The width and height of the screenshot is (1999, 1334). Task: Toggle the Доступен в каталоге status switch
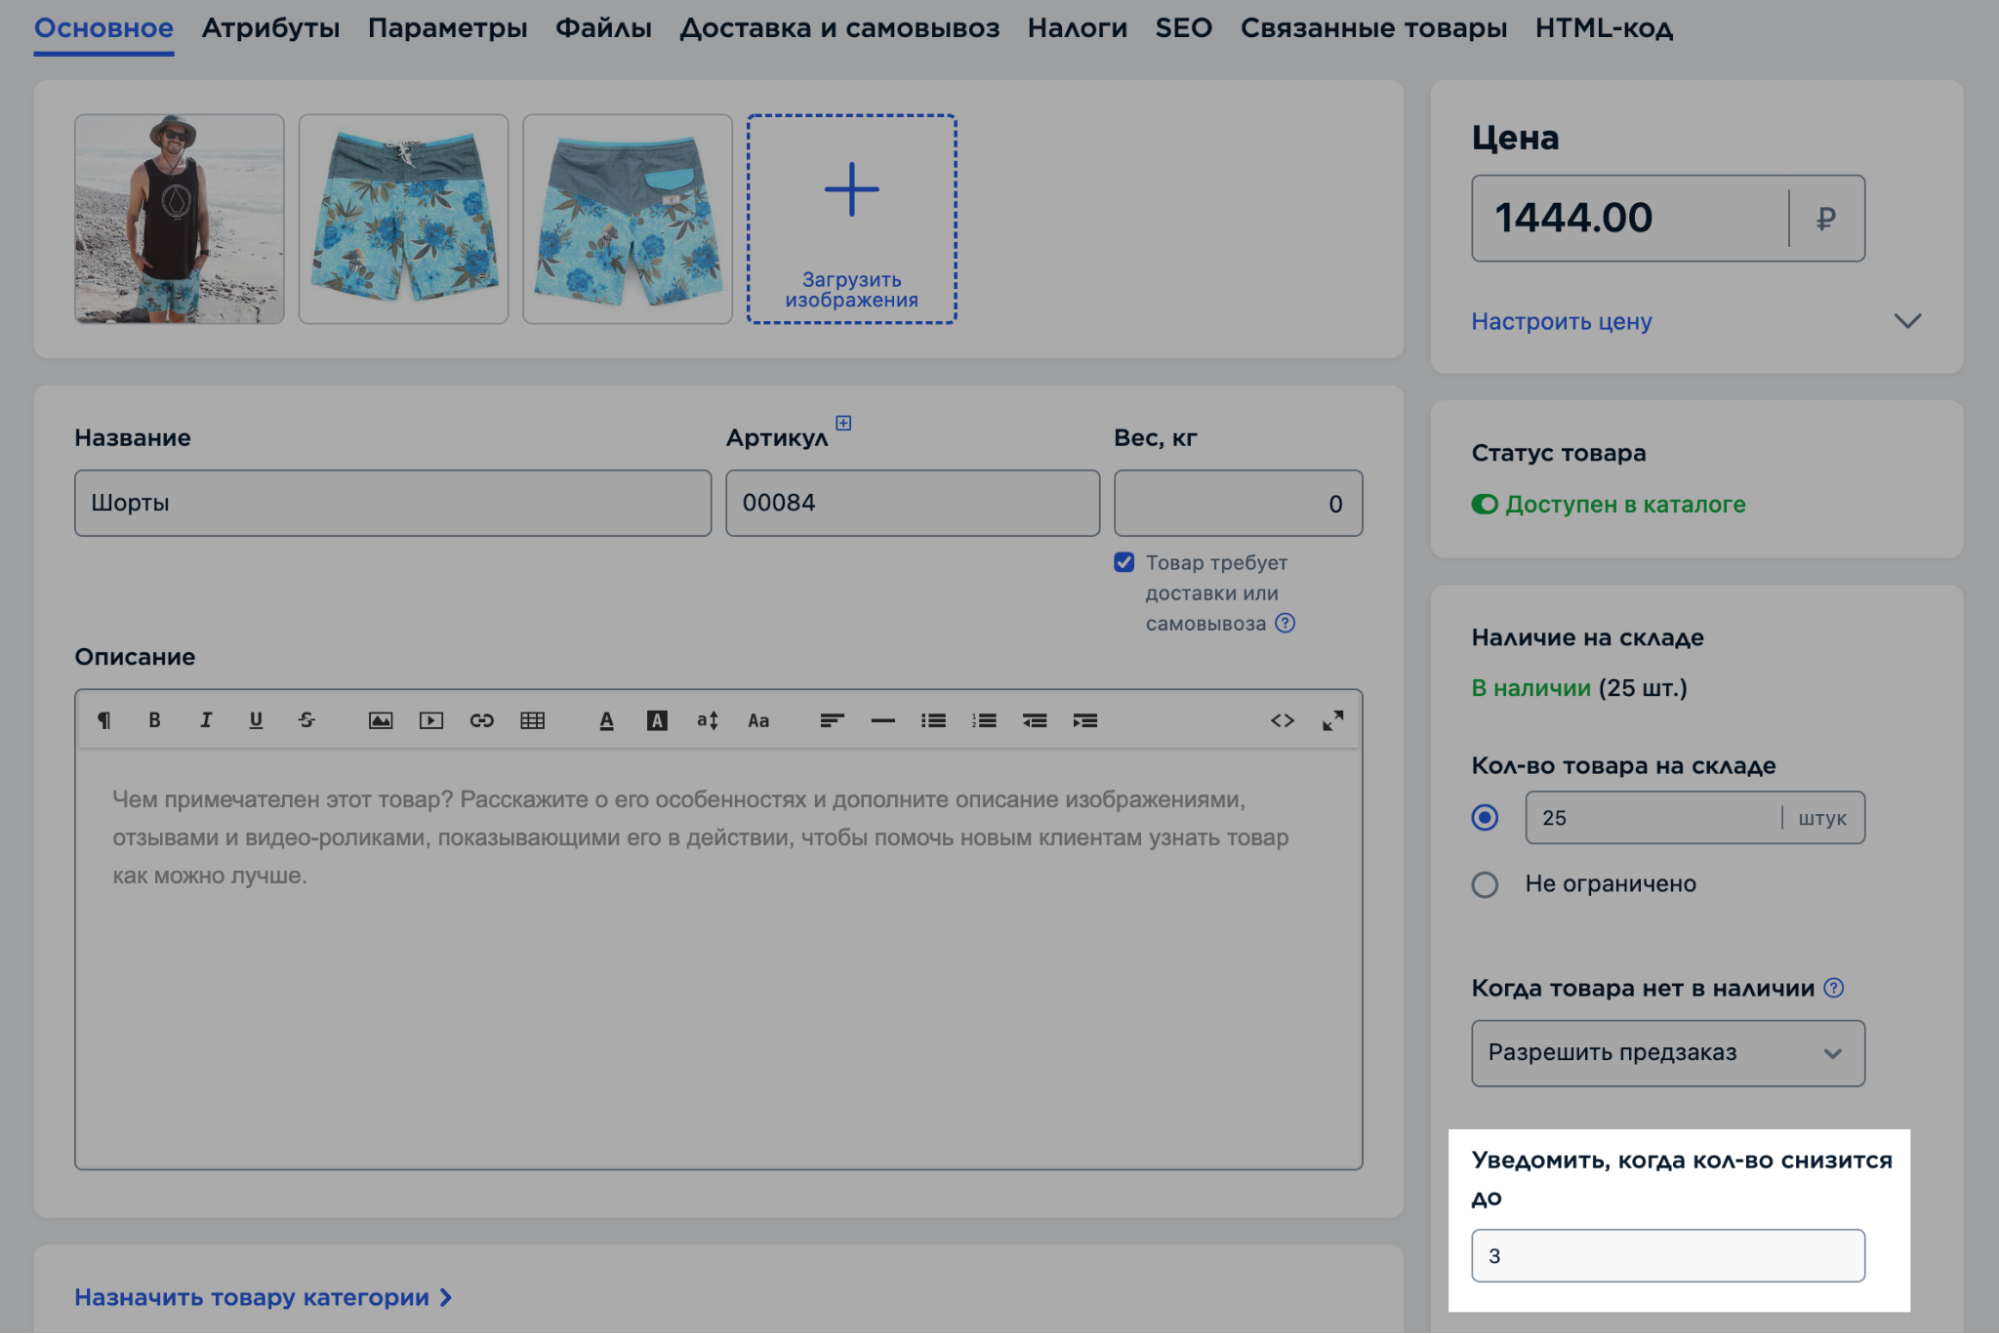pos(1485,504)
